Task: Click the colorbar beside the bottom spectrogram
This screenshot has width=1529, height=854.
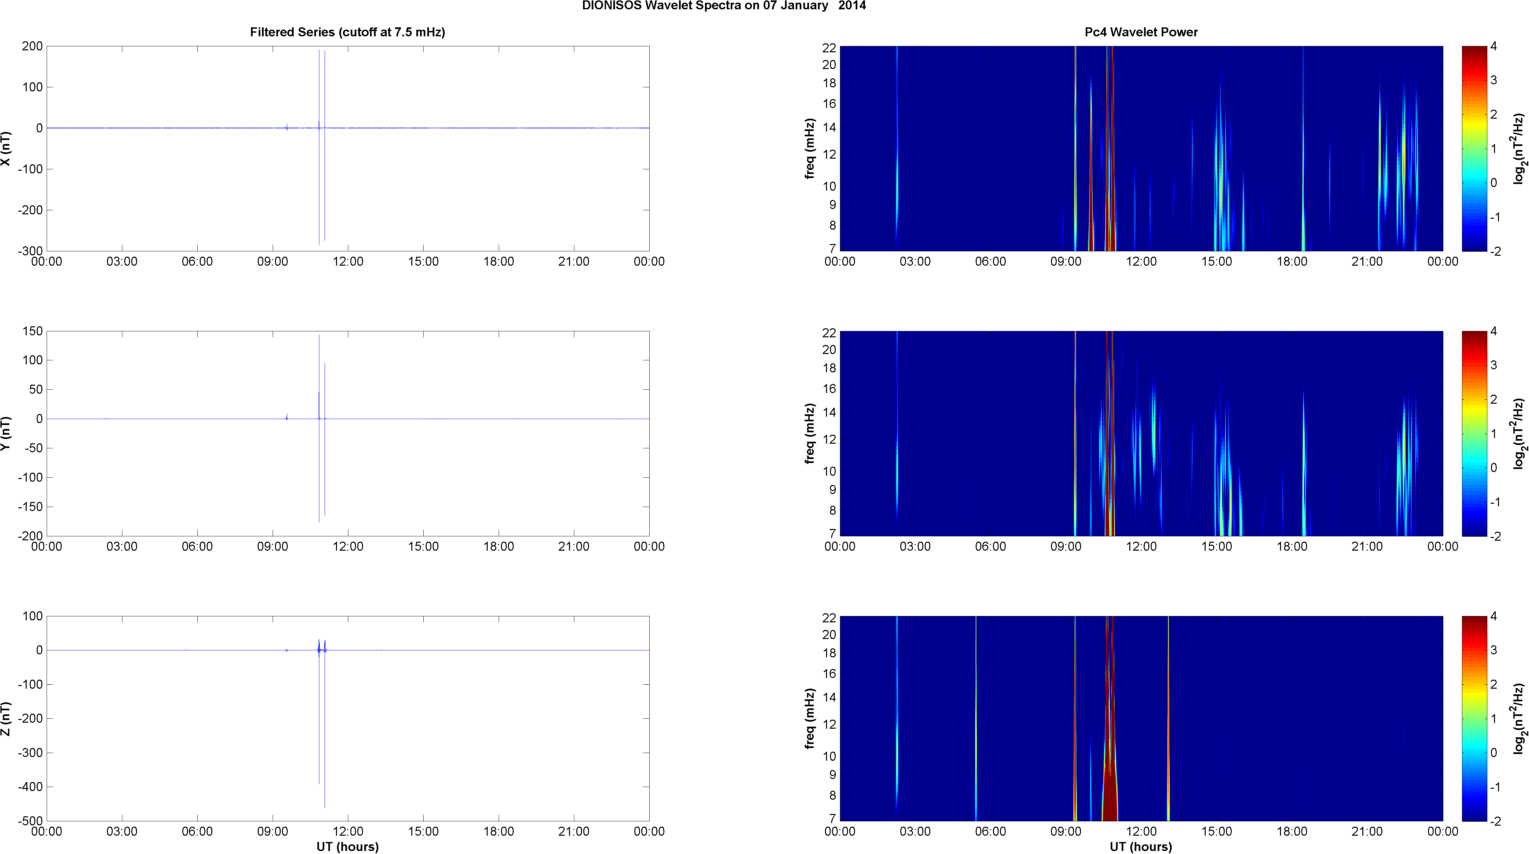Action: (x=1474, y=718)
